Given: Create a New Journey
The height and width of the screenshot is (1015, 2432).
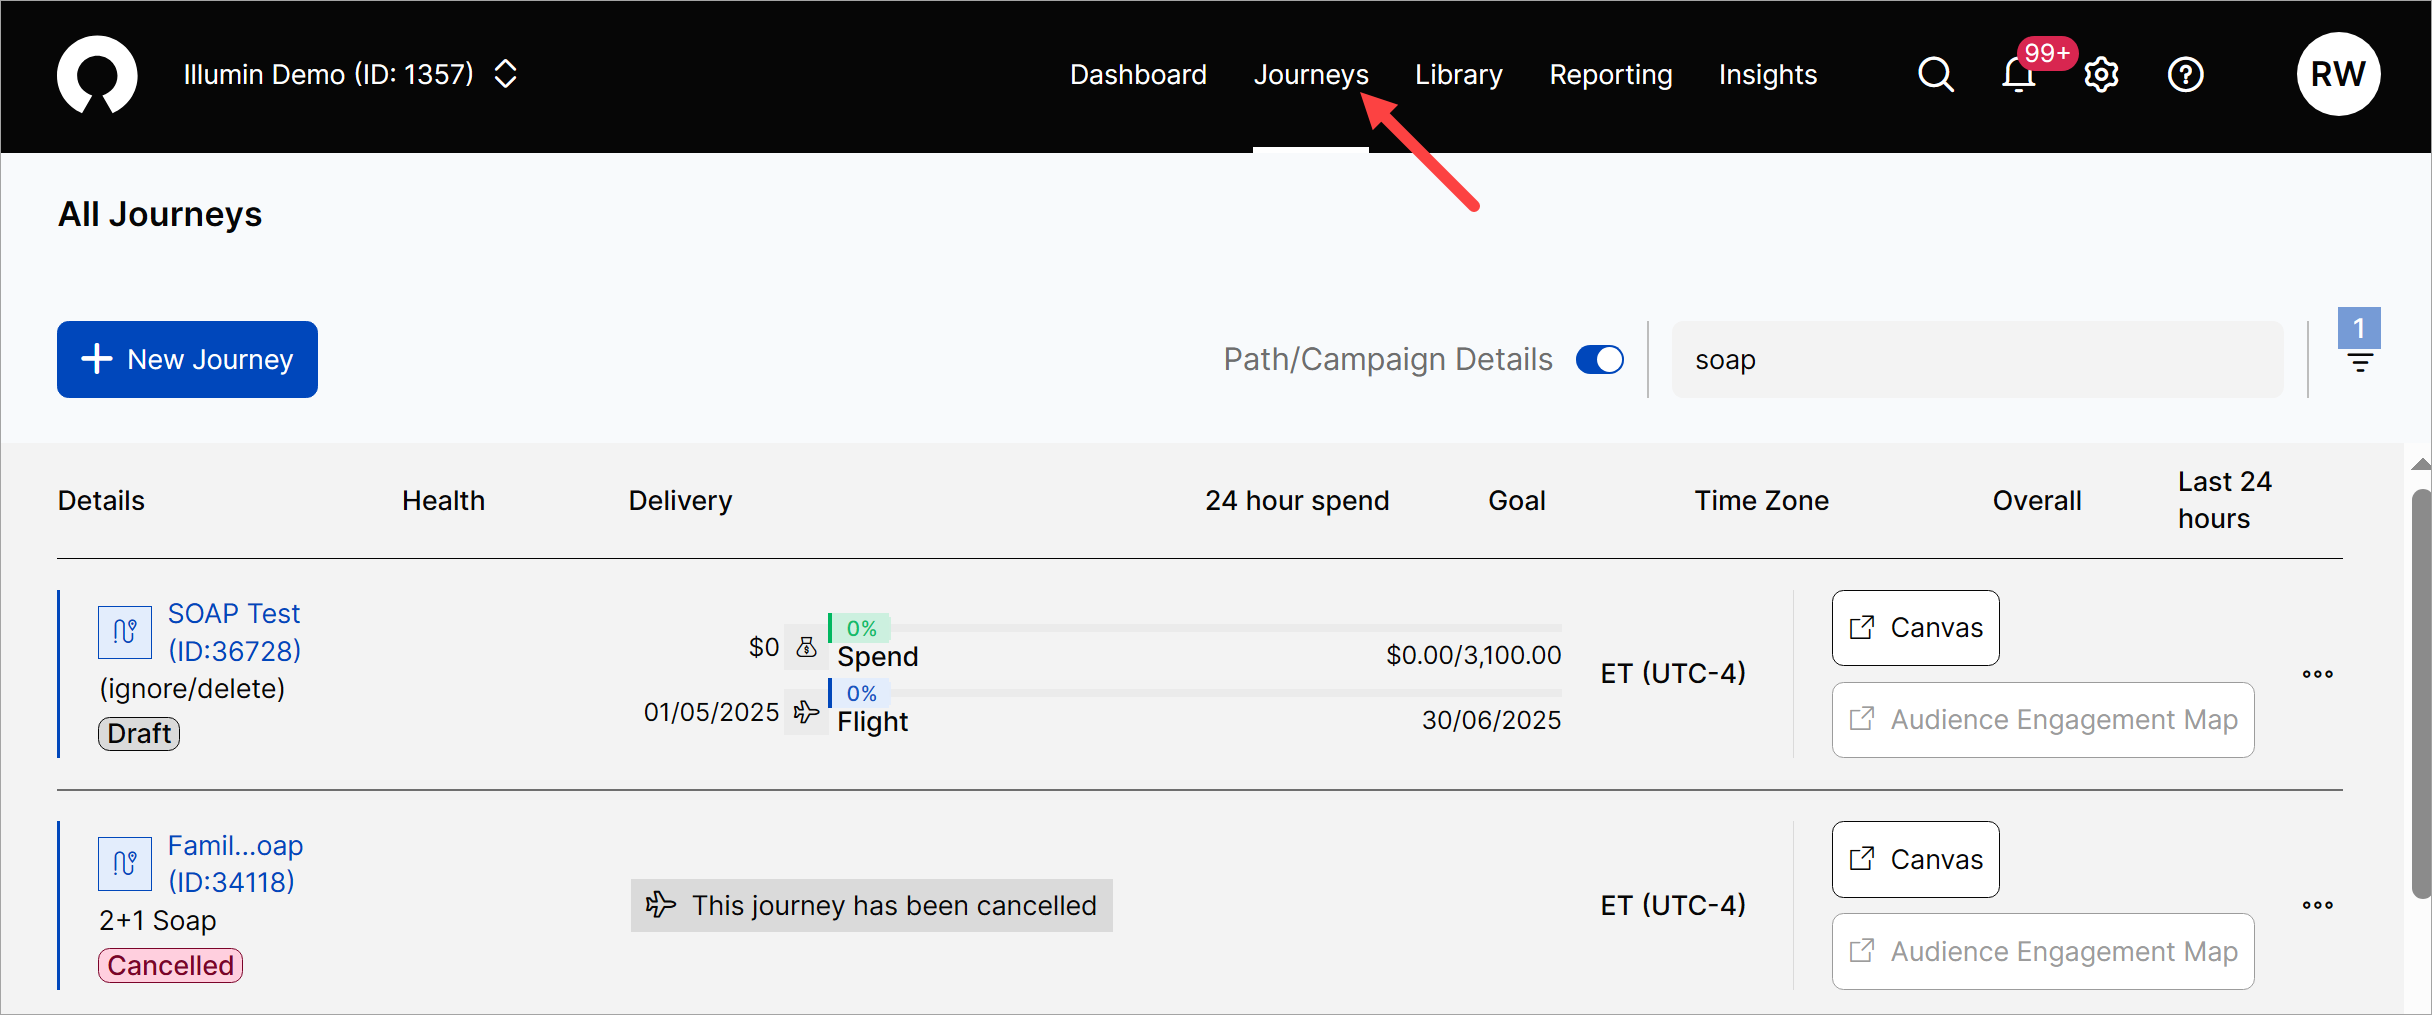Looking at the screenshot, I should coord(187,359).
